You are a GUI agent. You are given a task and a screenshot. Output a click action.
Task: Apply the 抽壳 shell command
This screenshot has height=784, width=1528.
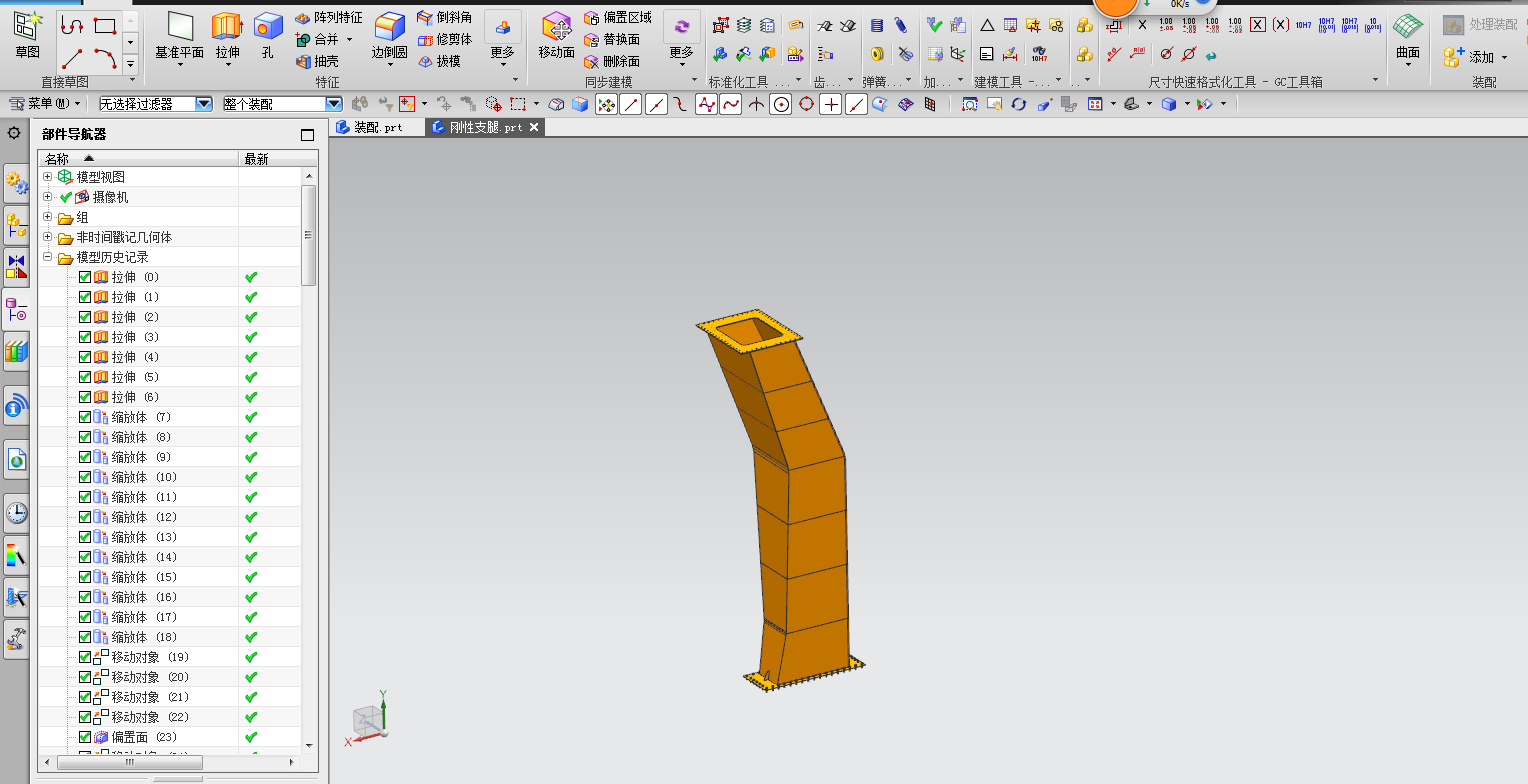(x=318, y=61)
